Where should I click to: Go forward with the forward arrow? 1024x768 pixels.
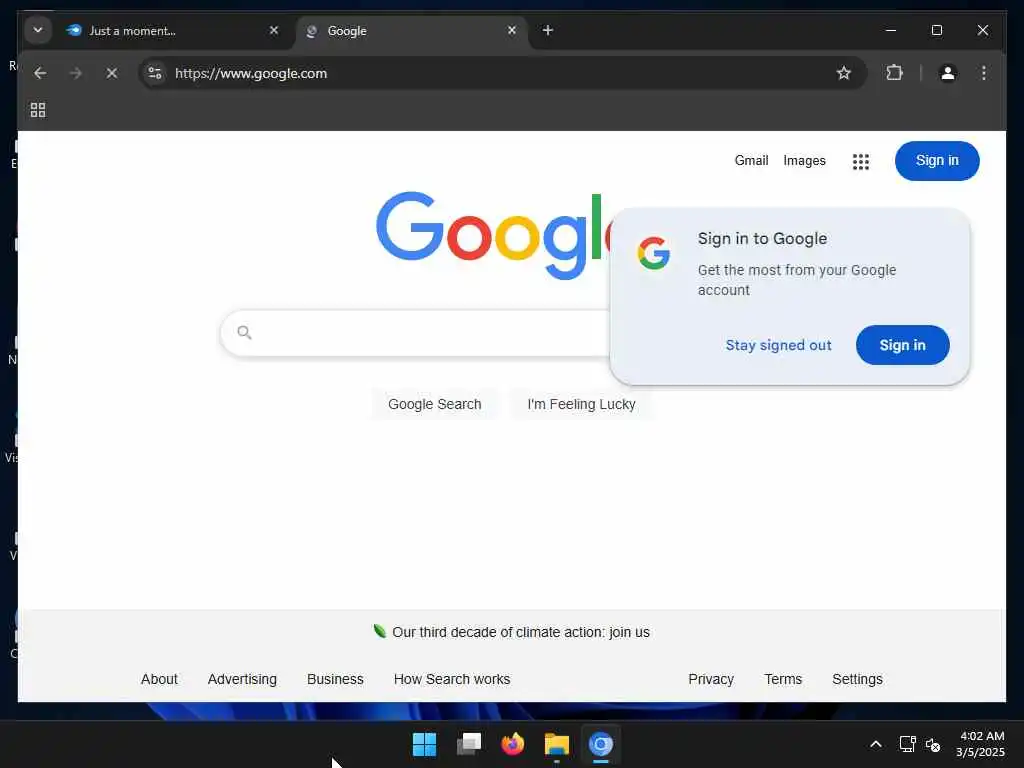point(76,73)
